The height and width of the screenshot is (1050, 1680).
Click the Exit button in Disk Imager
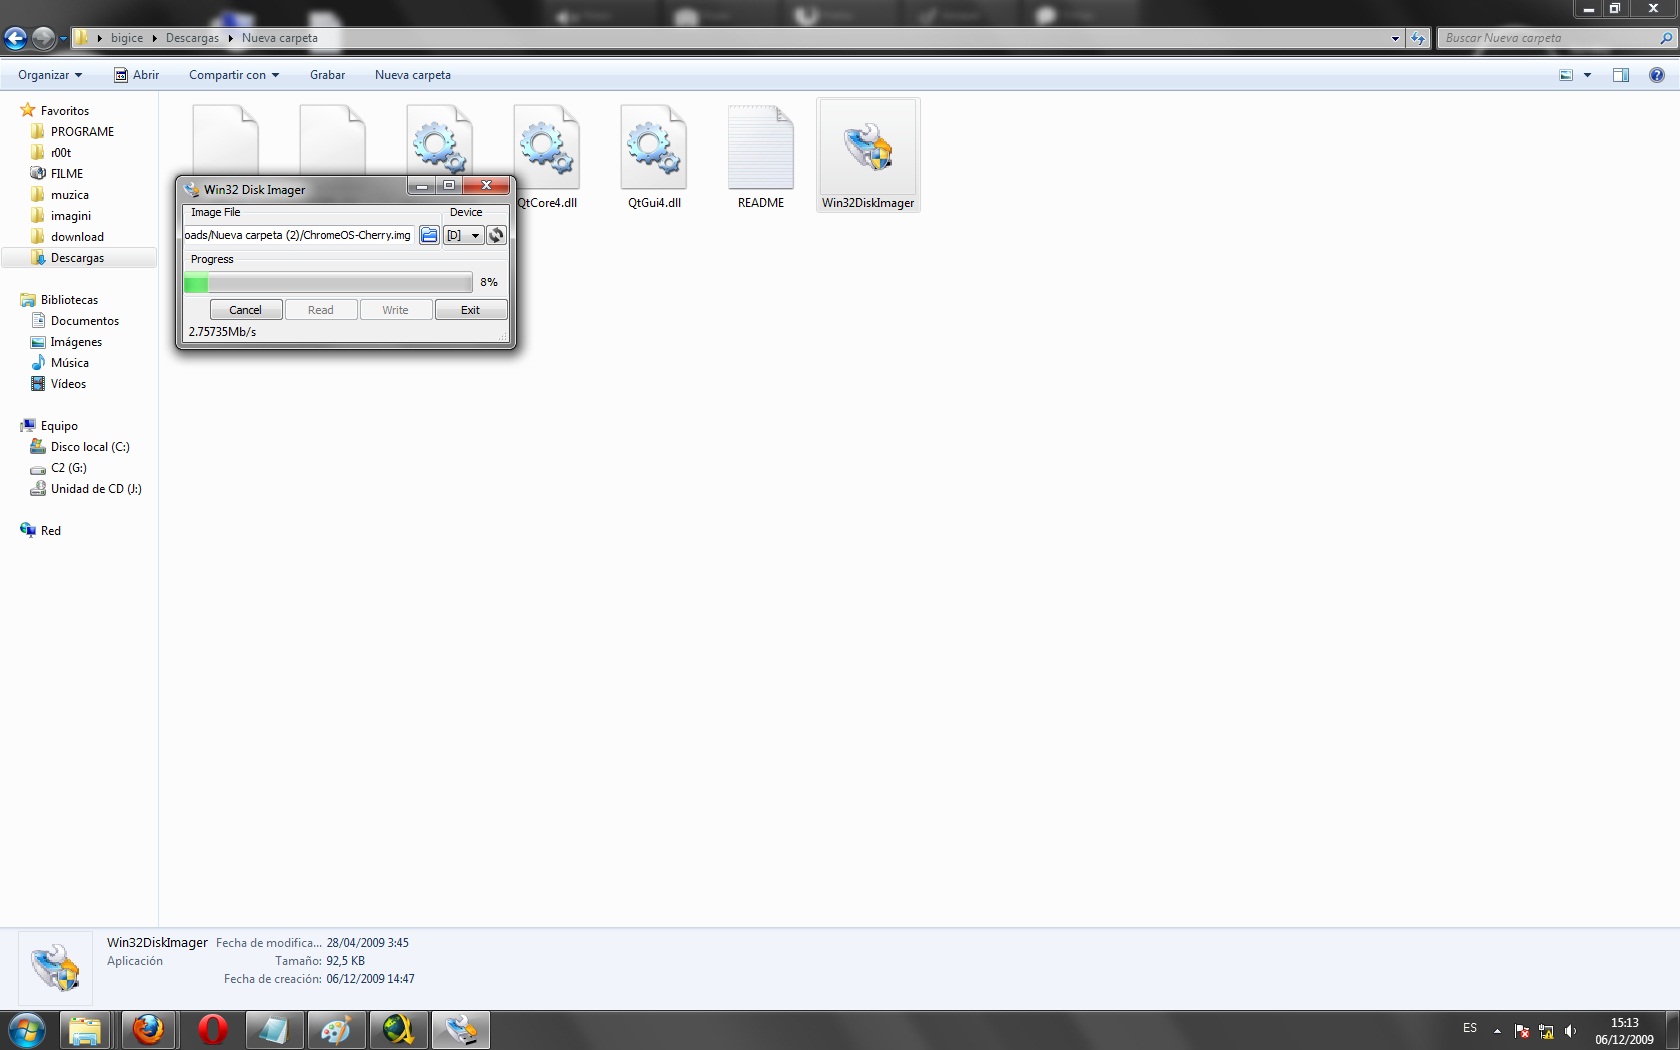470,310
